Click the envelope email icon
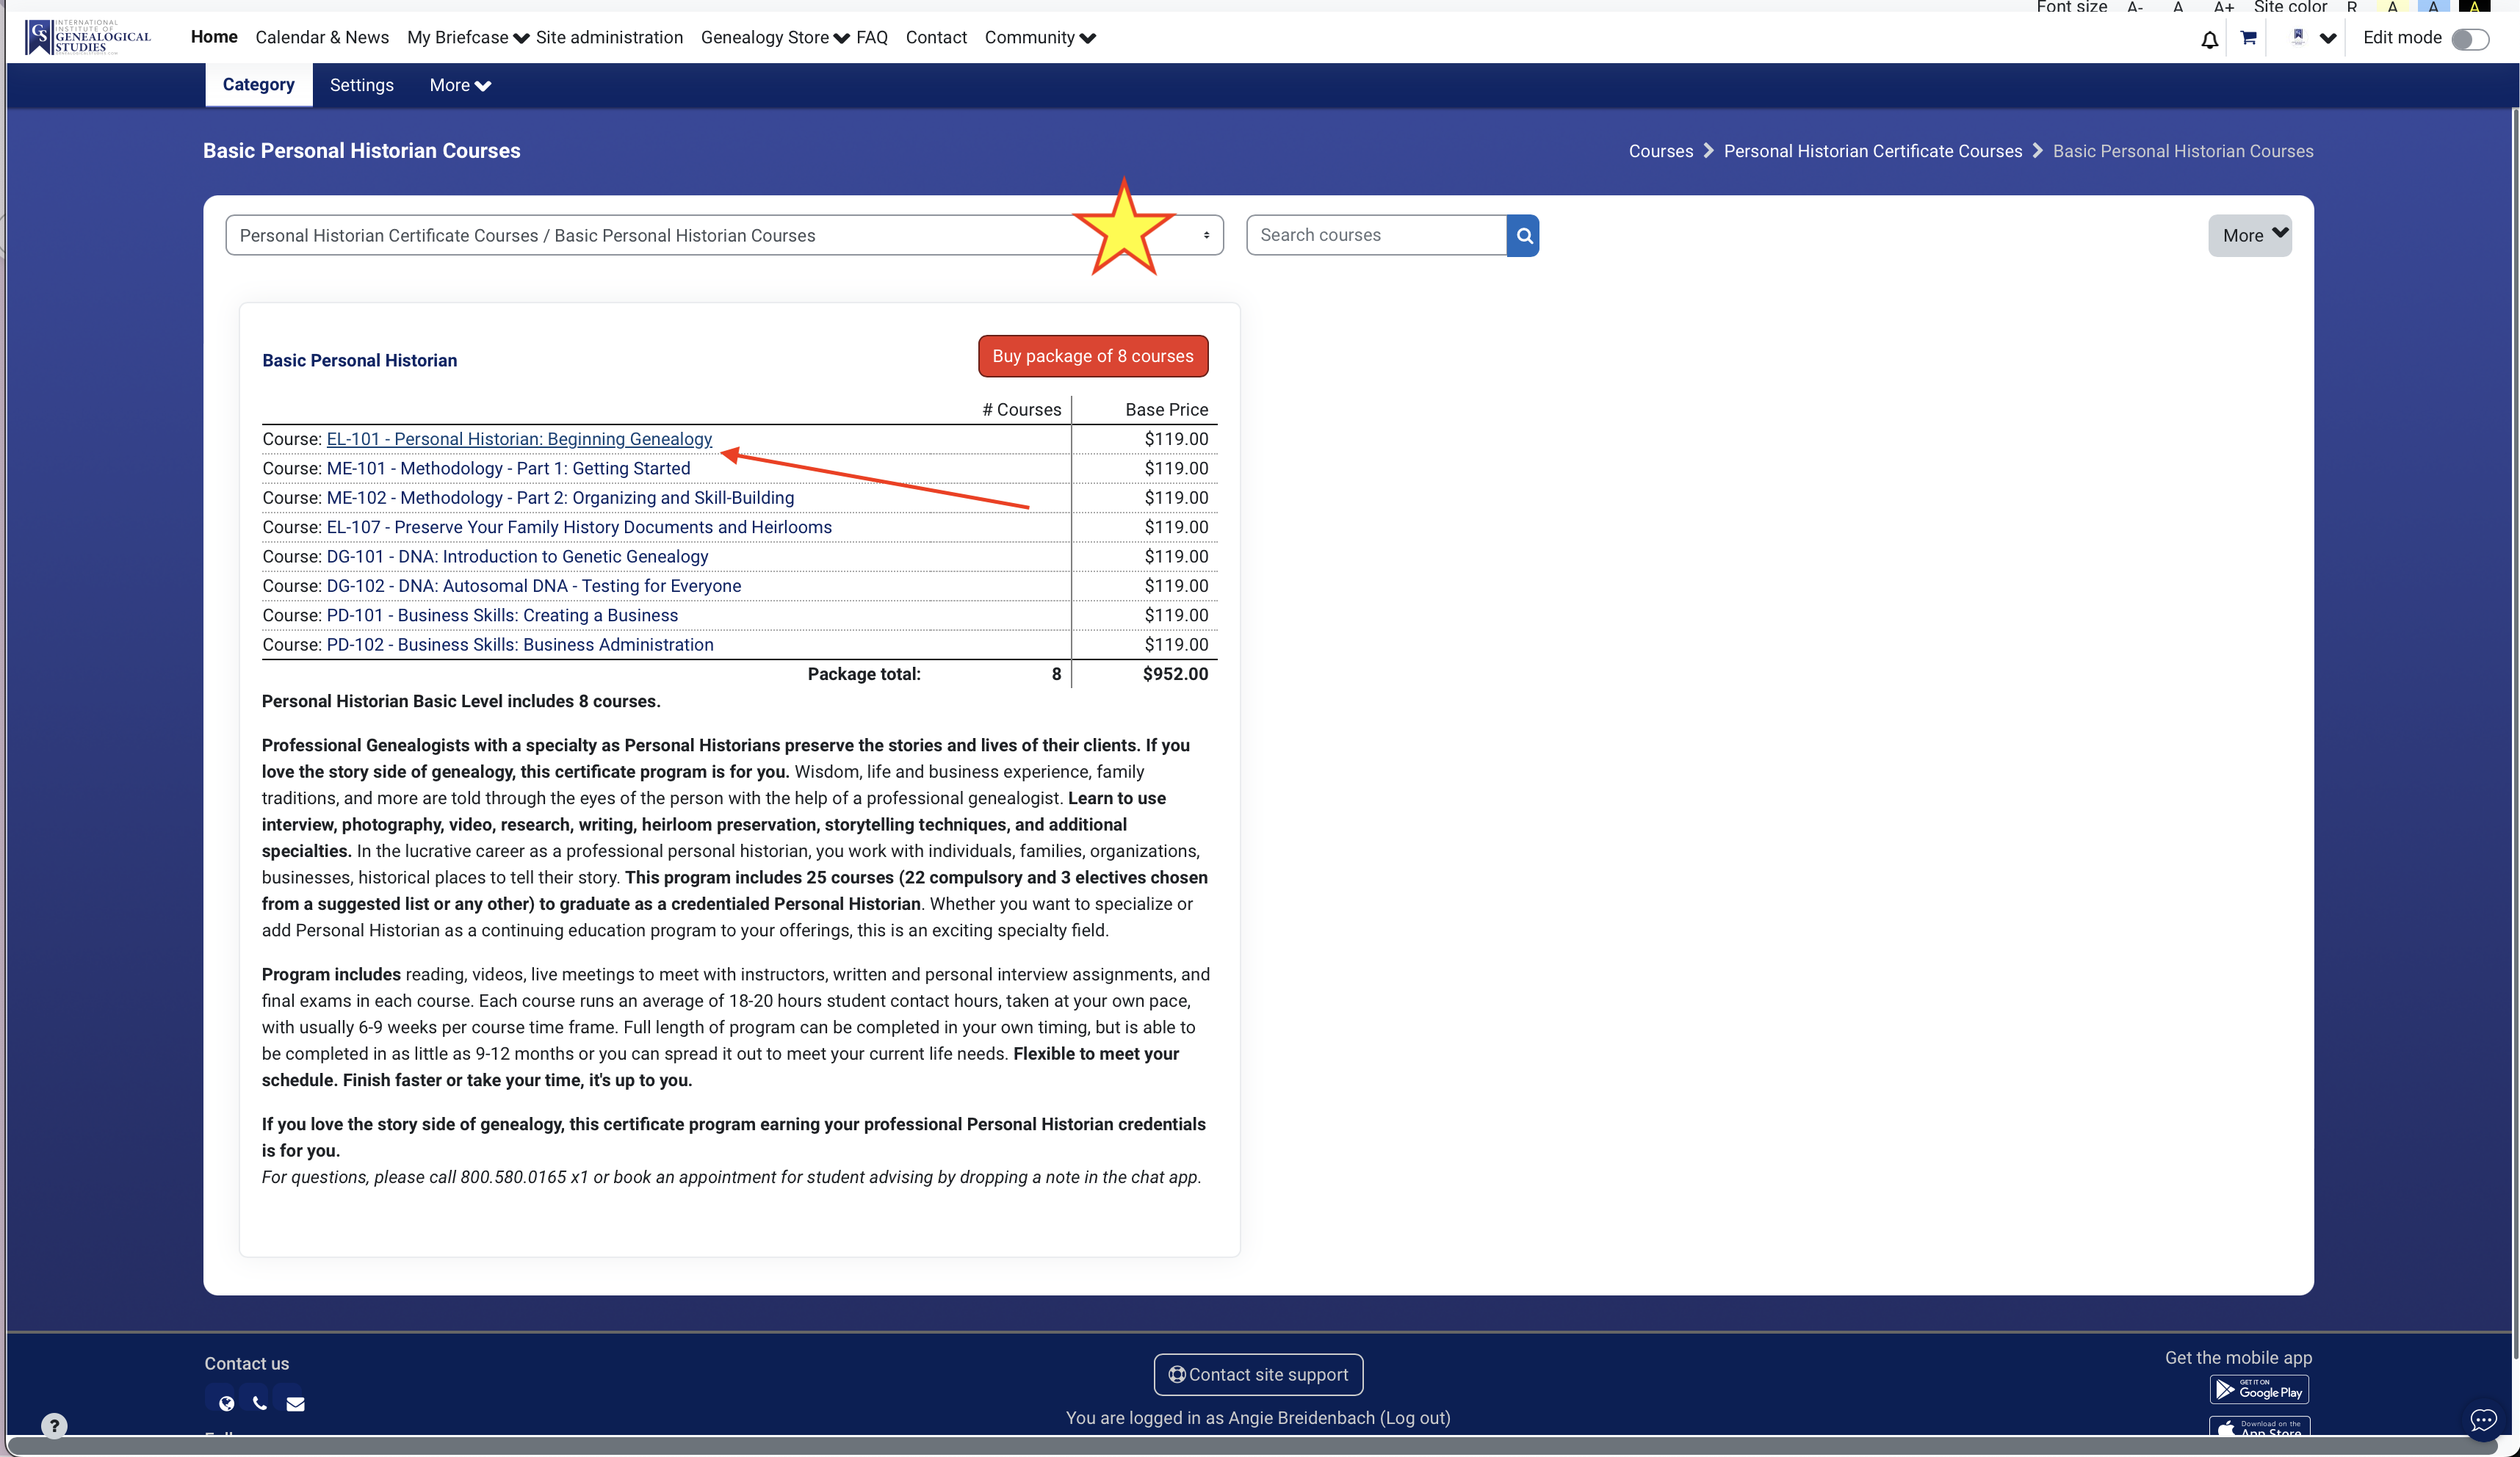This screenshot has height=1457, width=2520. click(295, 1403)
